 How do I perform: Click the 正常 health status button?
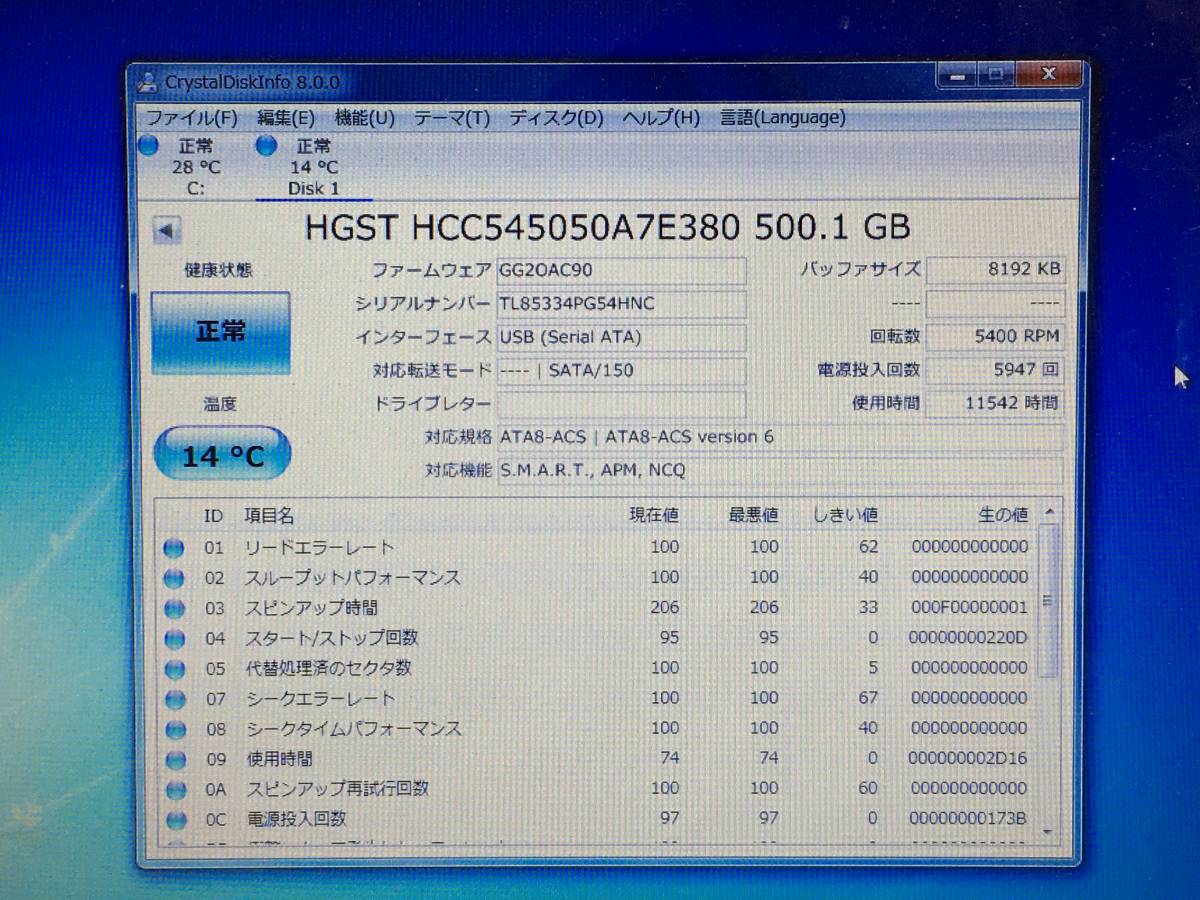[220, 333]
